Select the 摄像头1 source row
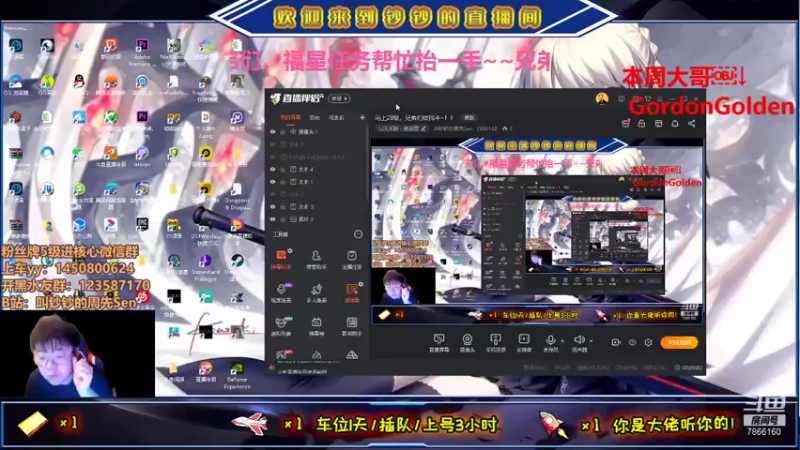The image size is (800, 450). pos(316,132)
